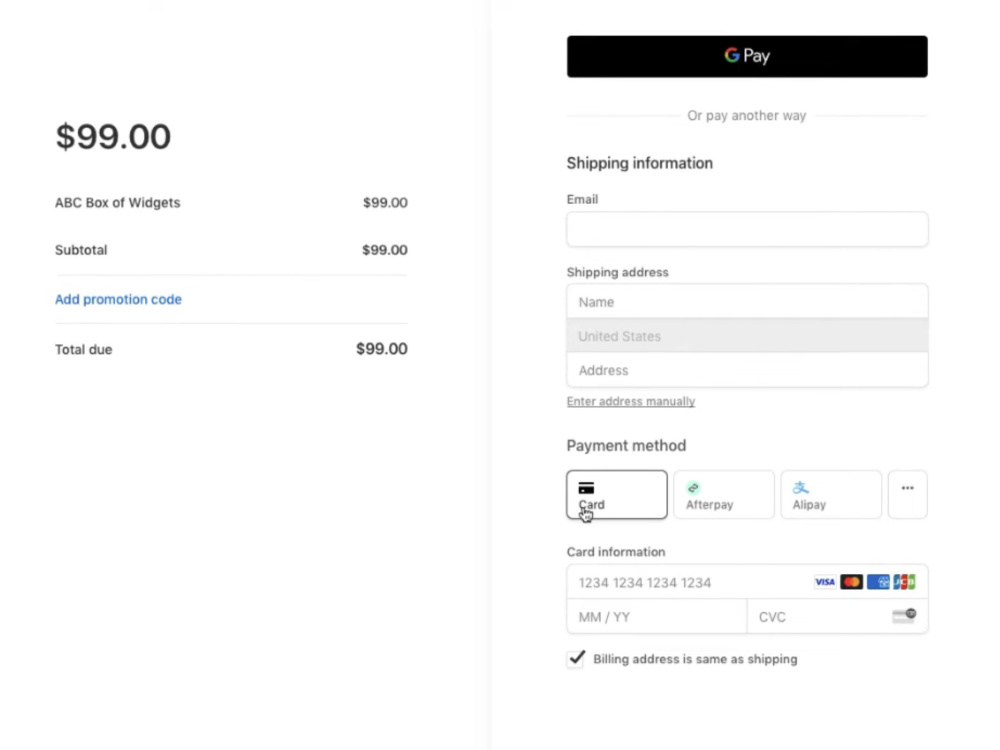1000x750 pixels.
Task: Click the Google Pay logo button
Action: point(747,56)
